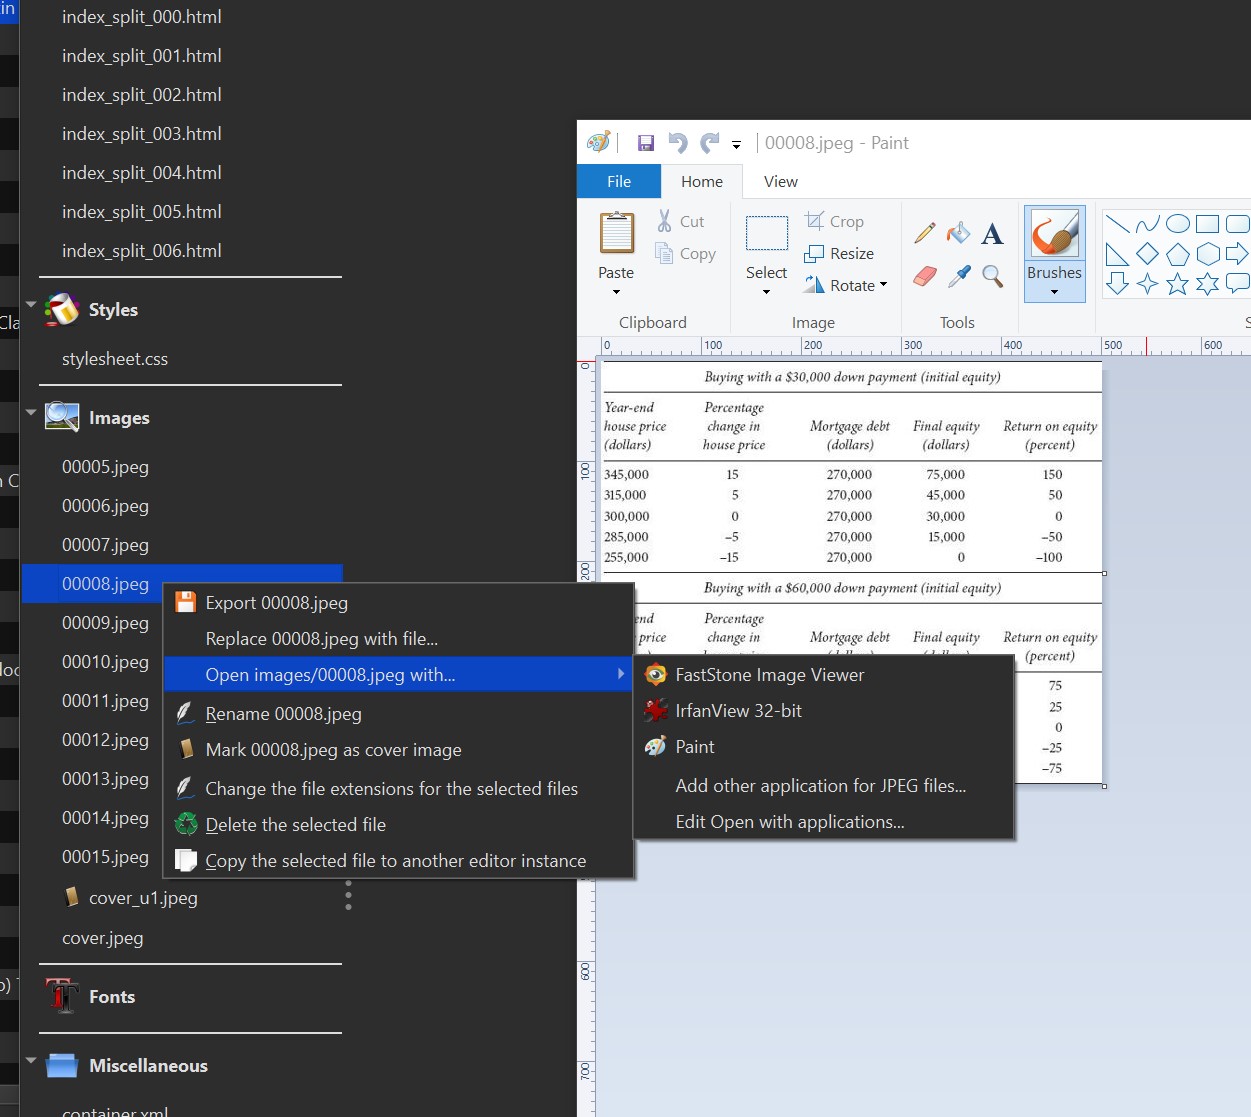Collapse the Styles section
1251x1117 pixels.
[31, 304]
